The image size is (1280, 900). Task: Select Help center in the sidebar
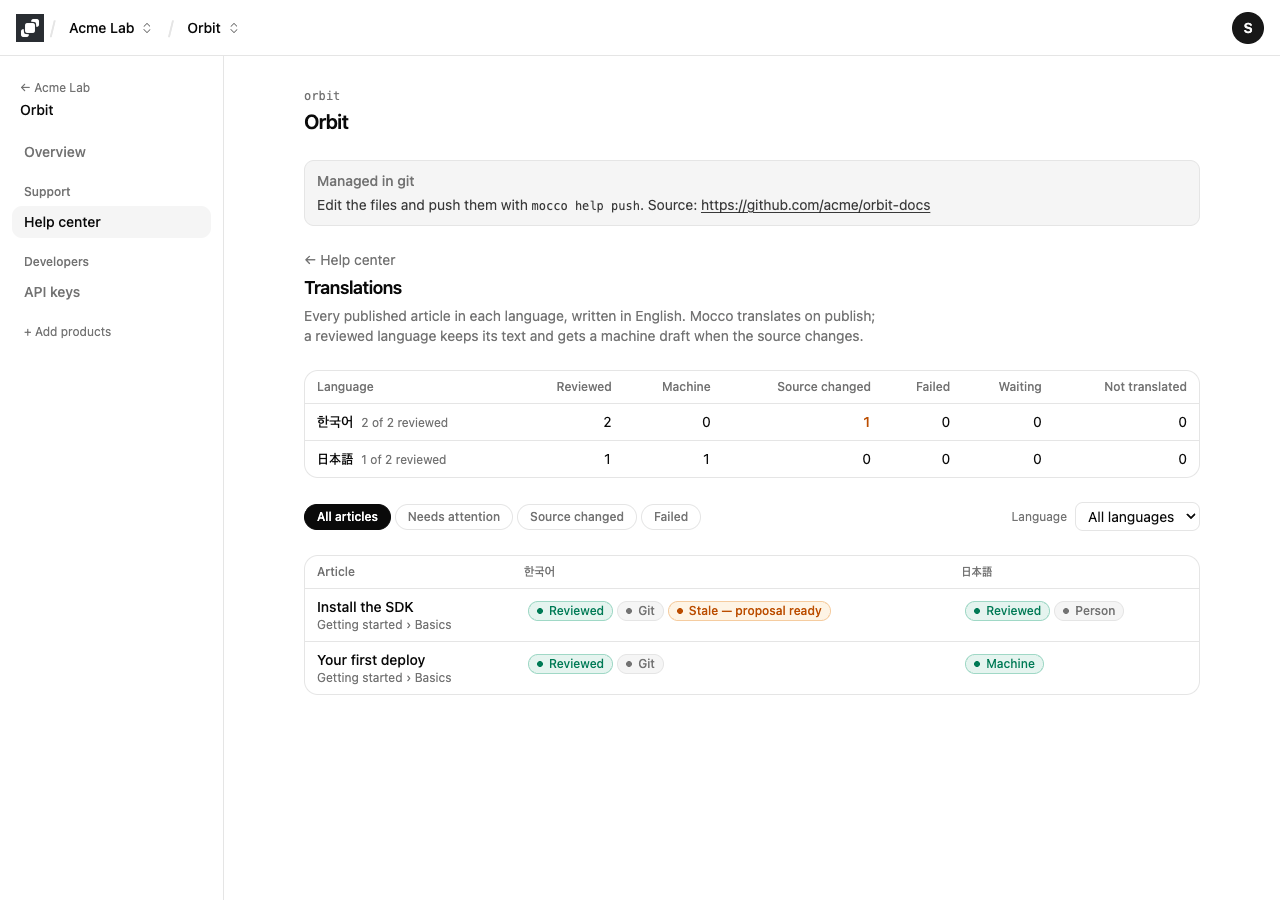[x=111, y=222]
